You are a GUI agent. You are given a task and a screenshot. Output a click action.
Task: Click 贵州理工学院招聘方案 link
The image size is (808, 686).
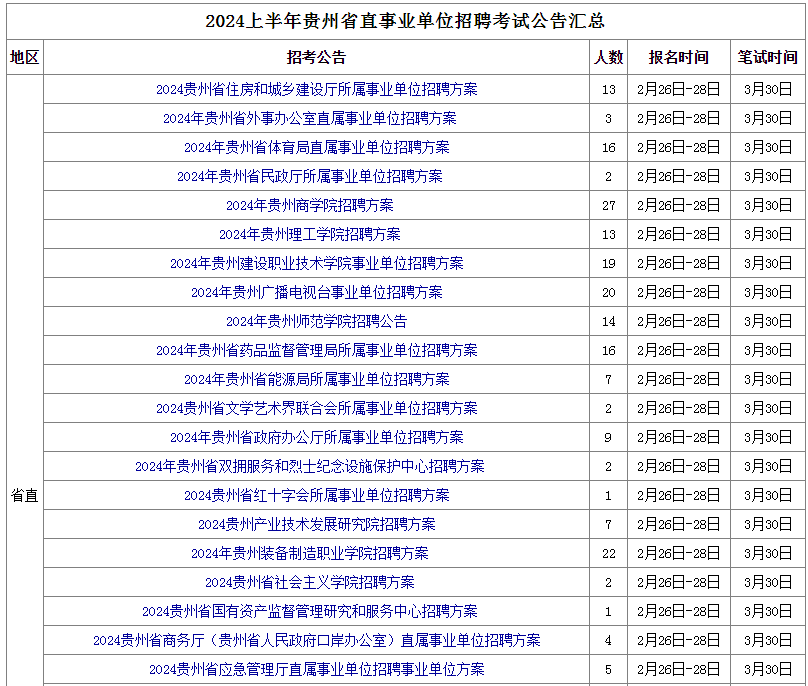click(x=309, y=234)
